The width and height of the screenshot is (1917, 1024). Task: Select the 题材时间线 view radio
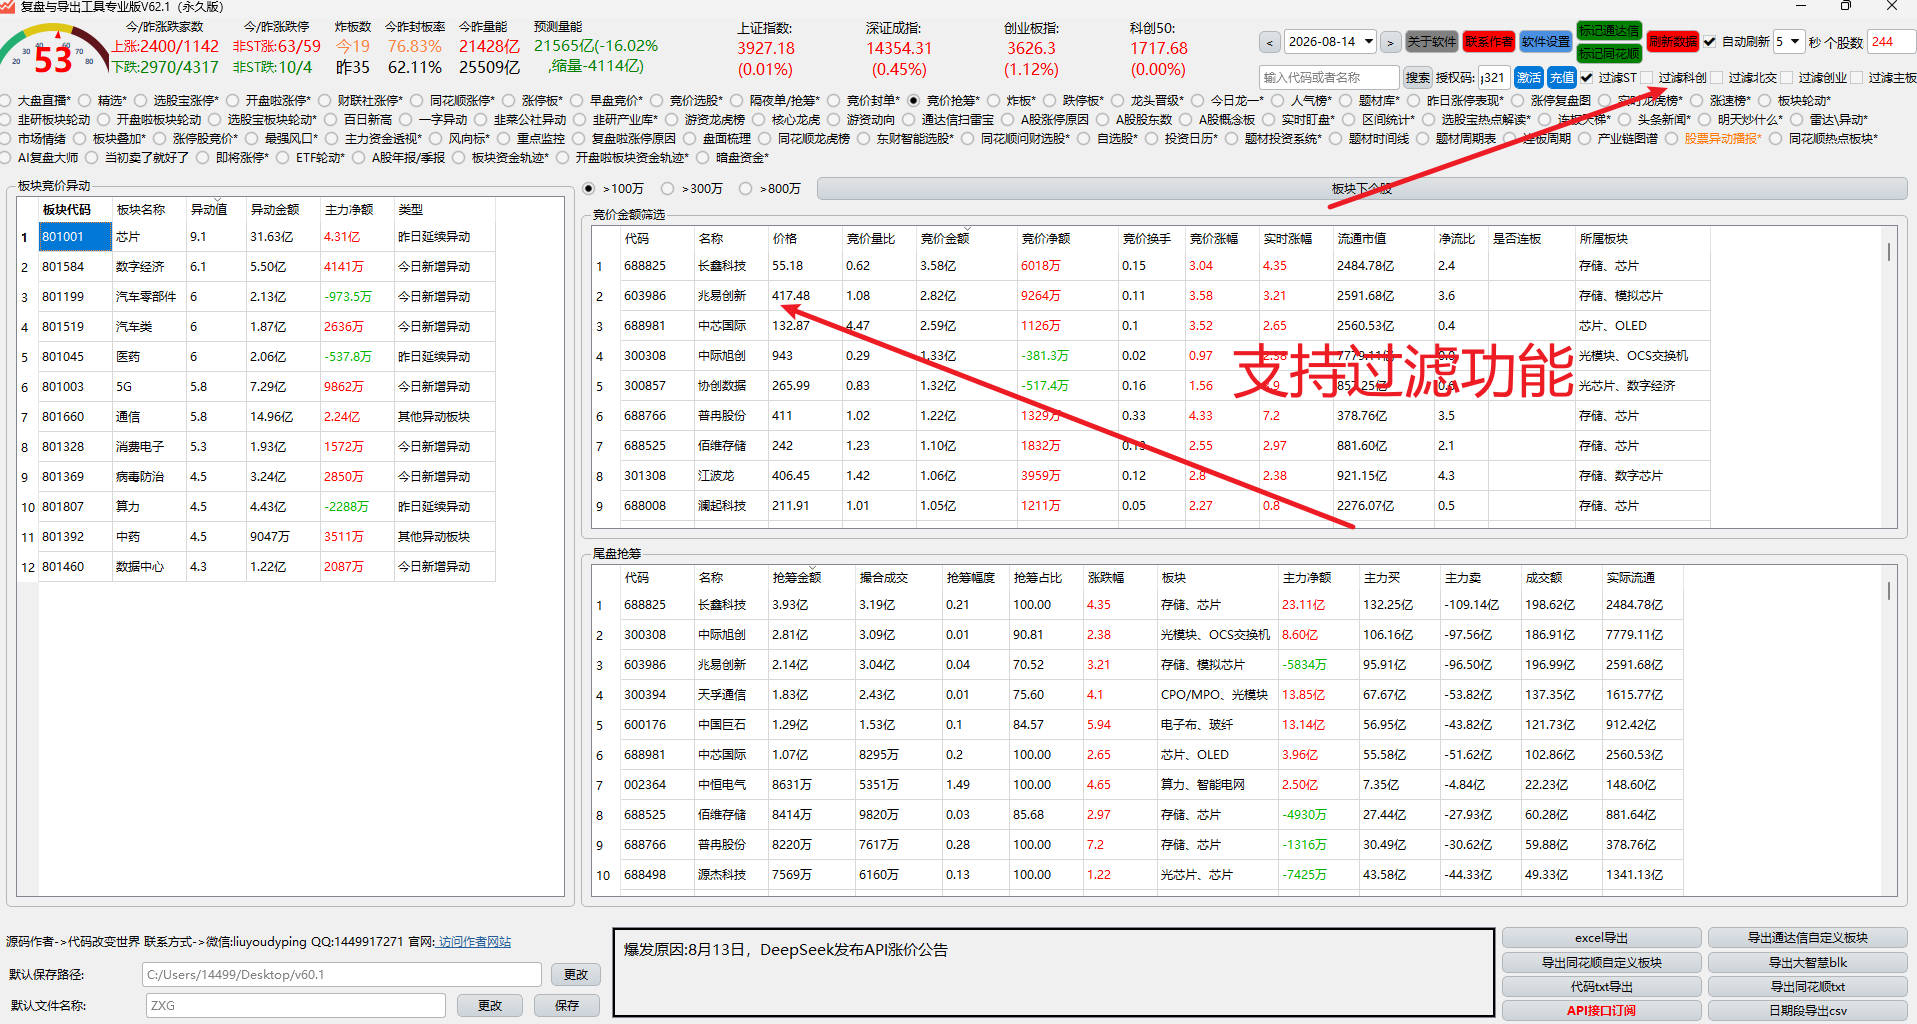1336,138
